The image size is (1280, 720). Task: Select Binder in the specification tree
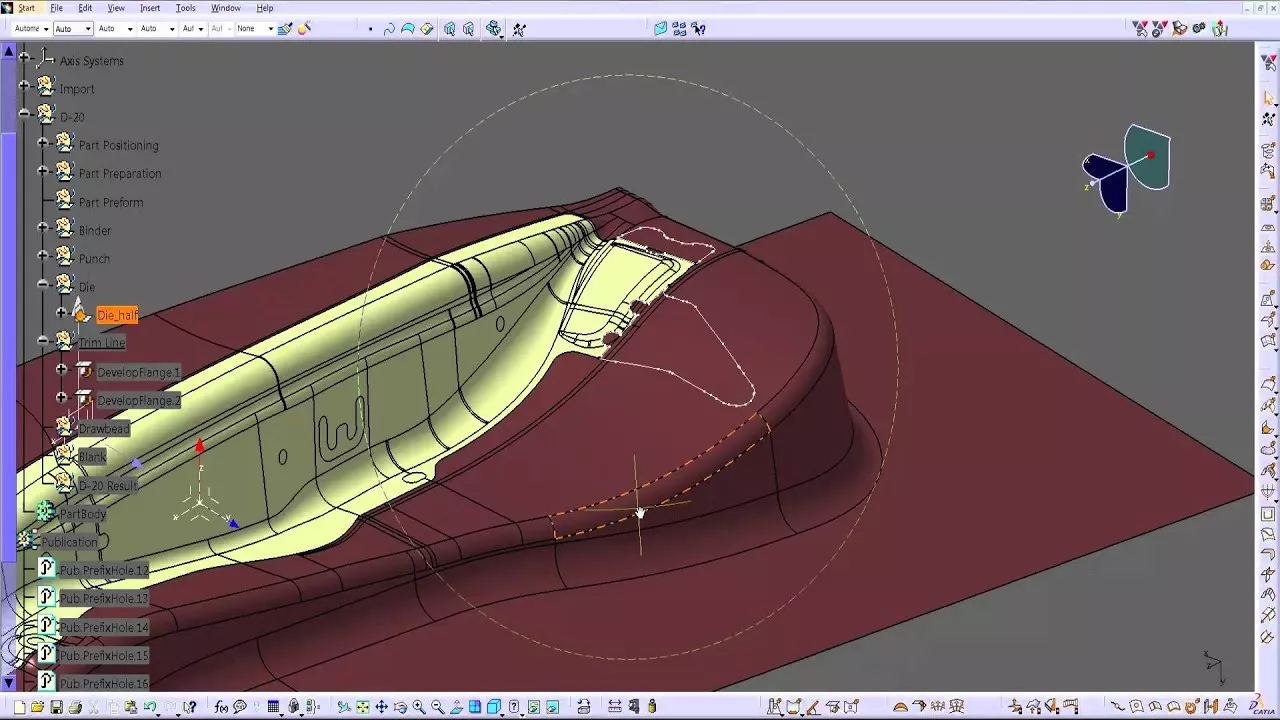95,230
